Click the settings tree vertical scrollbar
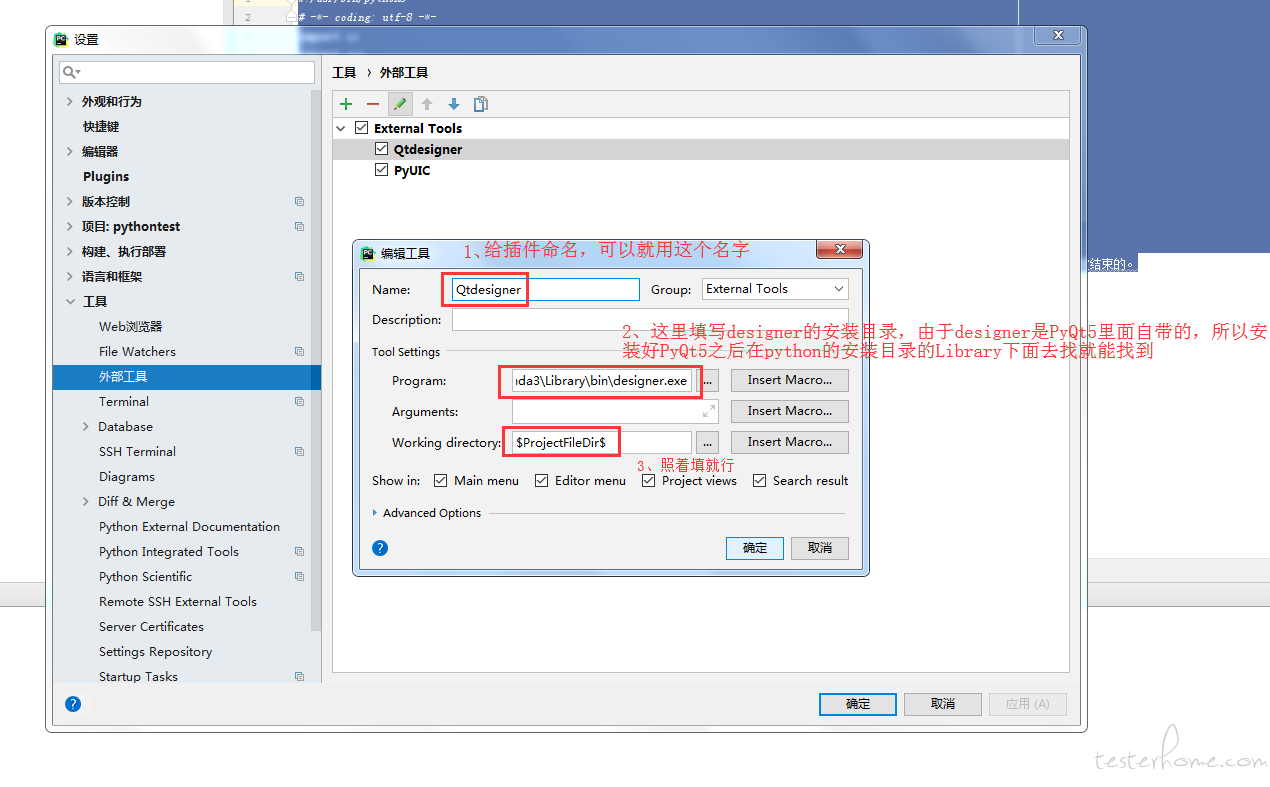 click(x=316, y=360)
